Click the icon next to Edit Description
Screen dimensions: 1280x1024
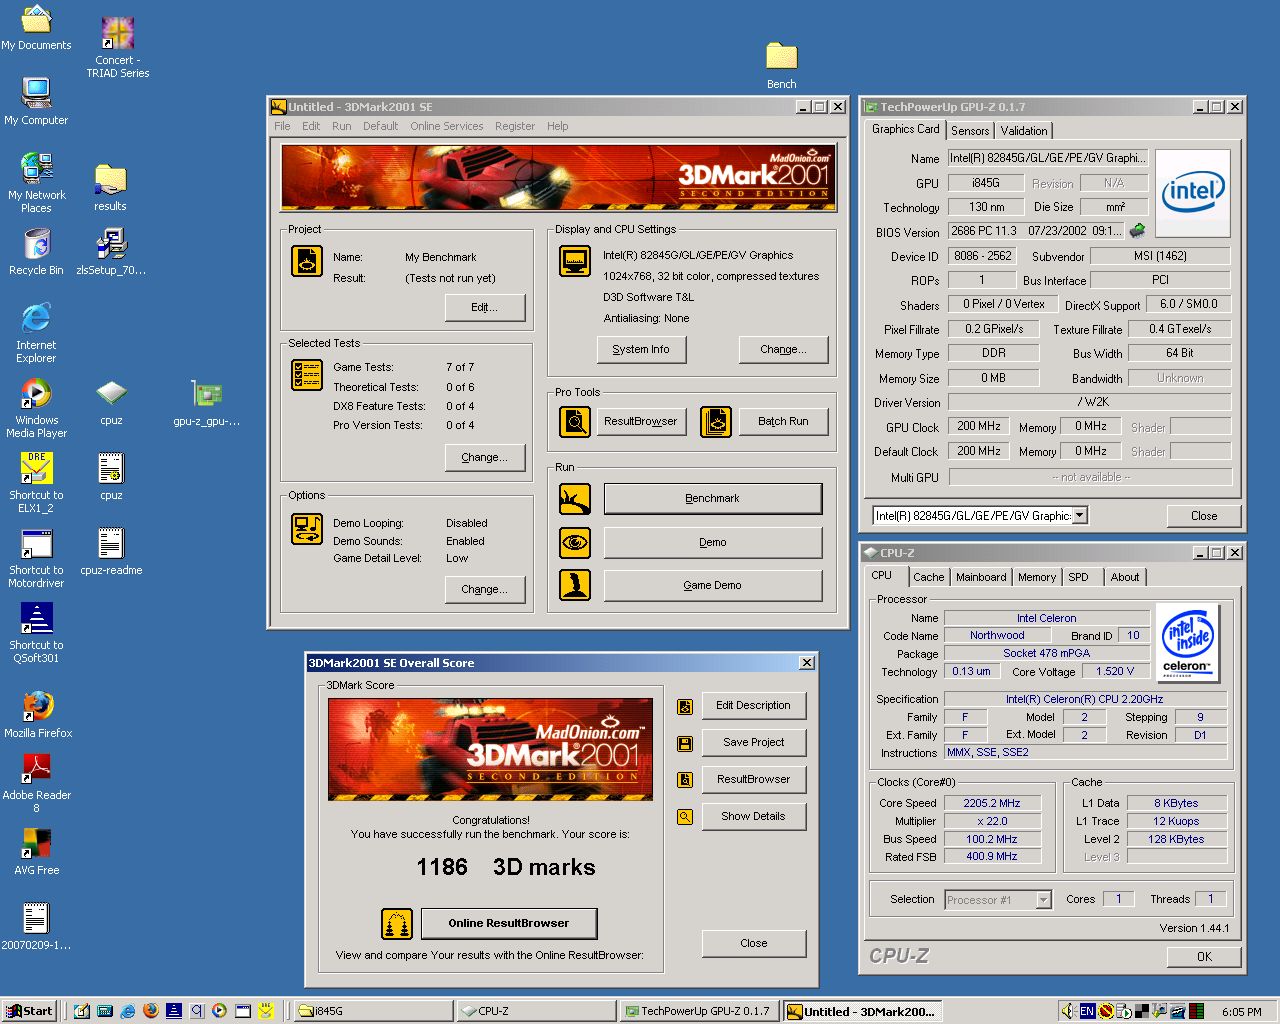click(x=685, y=707)
